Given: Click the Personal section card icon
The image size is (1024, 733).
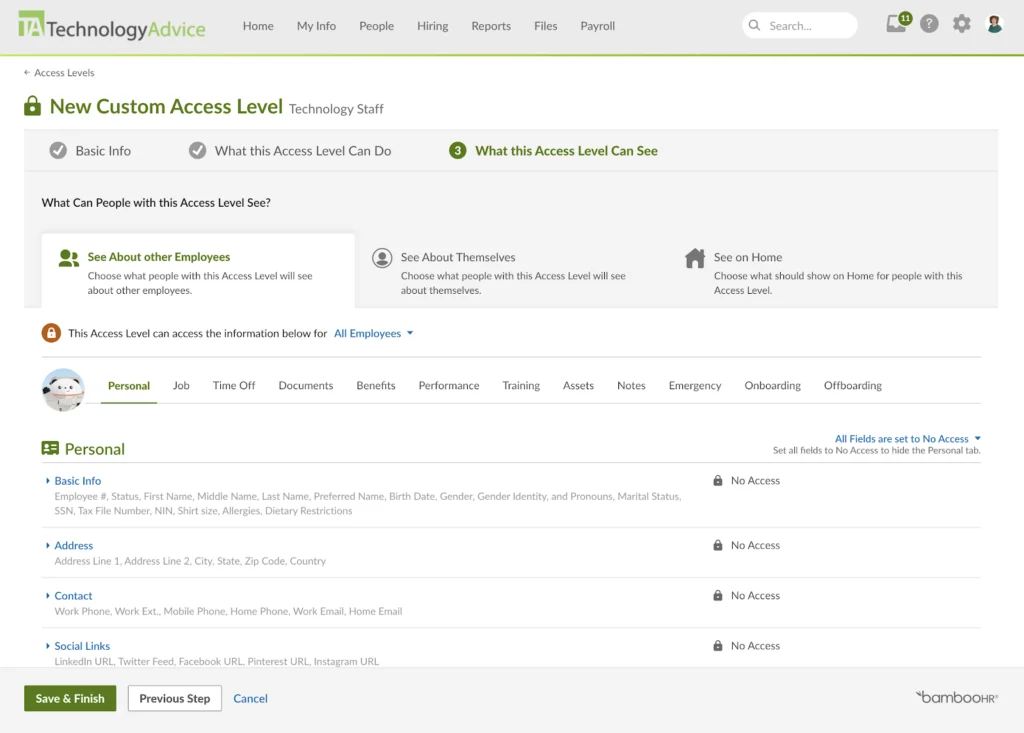Looking at the screenshot, I should pyautogui.click(x=50, y=448).
